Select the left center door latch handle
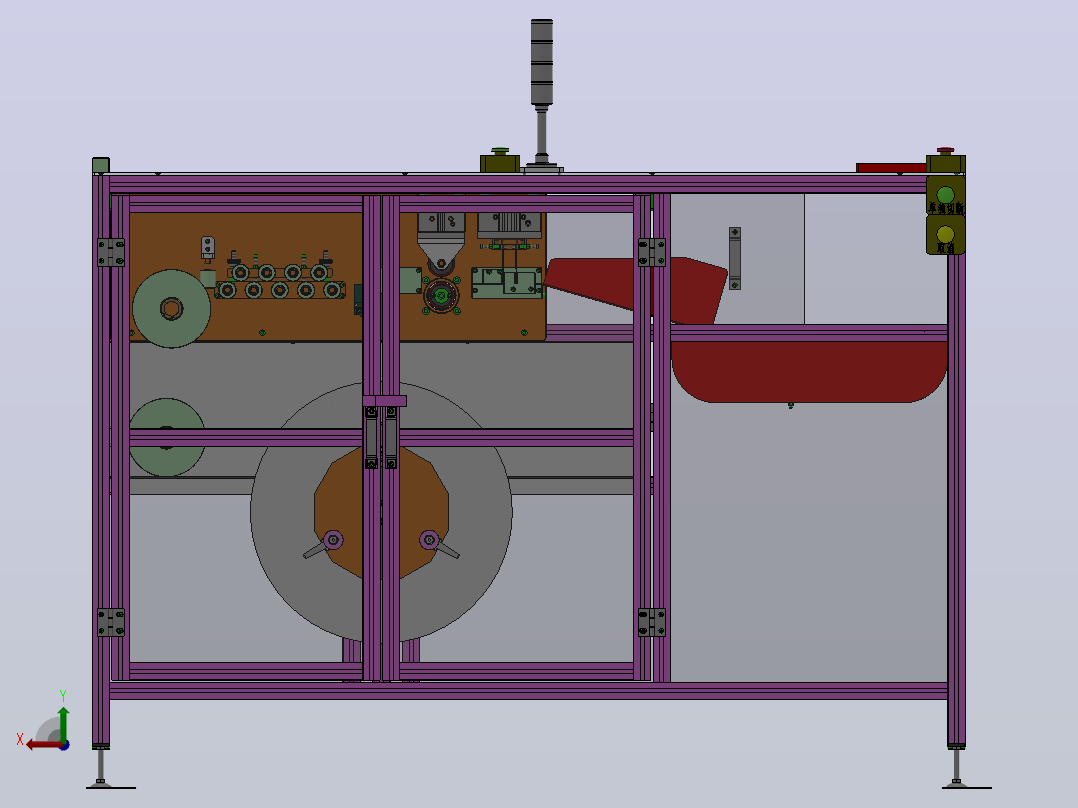Viewport: 1078px width, 808px height. coord(371,437)
